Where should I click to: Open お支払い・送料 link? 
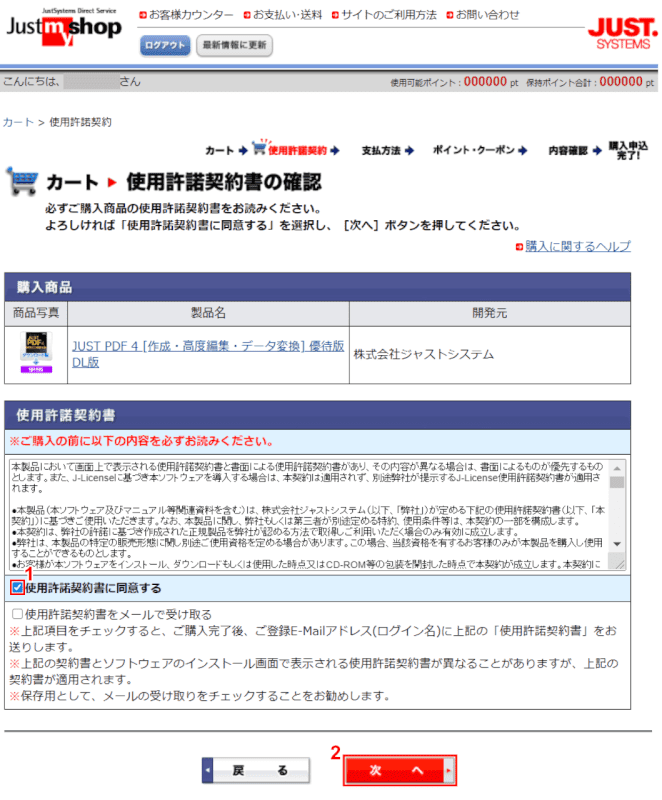287,15
